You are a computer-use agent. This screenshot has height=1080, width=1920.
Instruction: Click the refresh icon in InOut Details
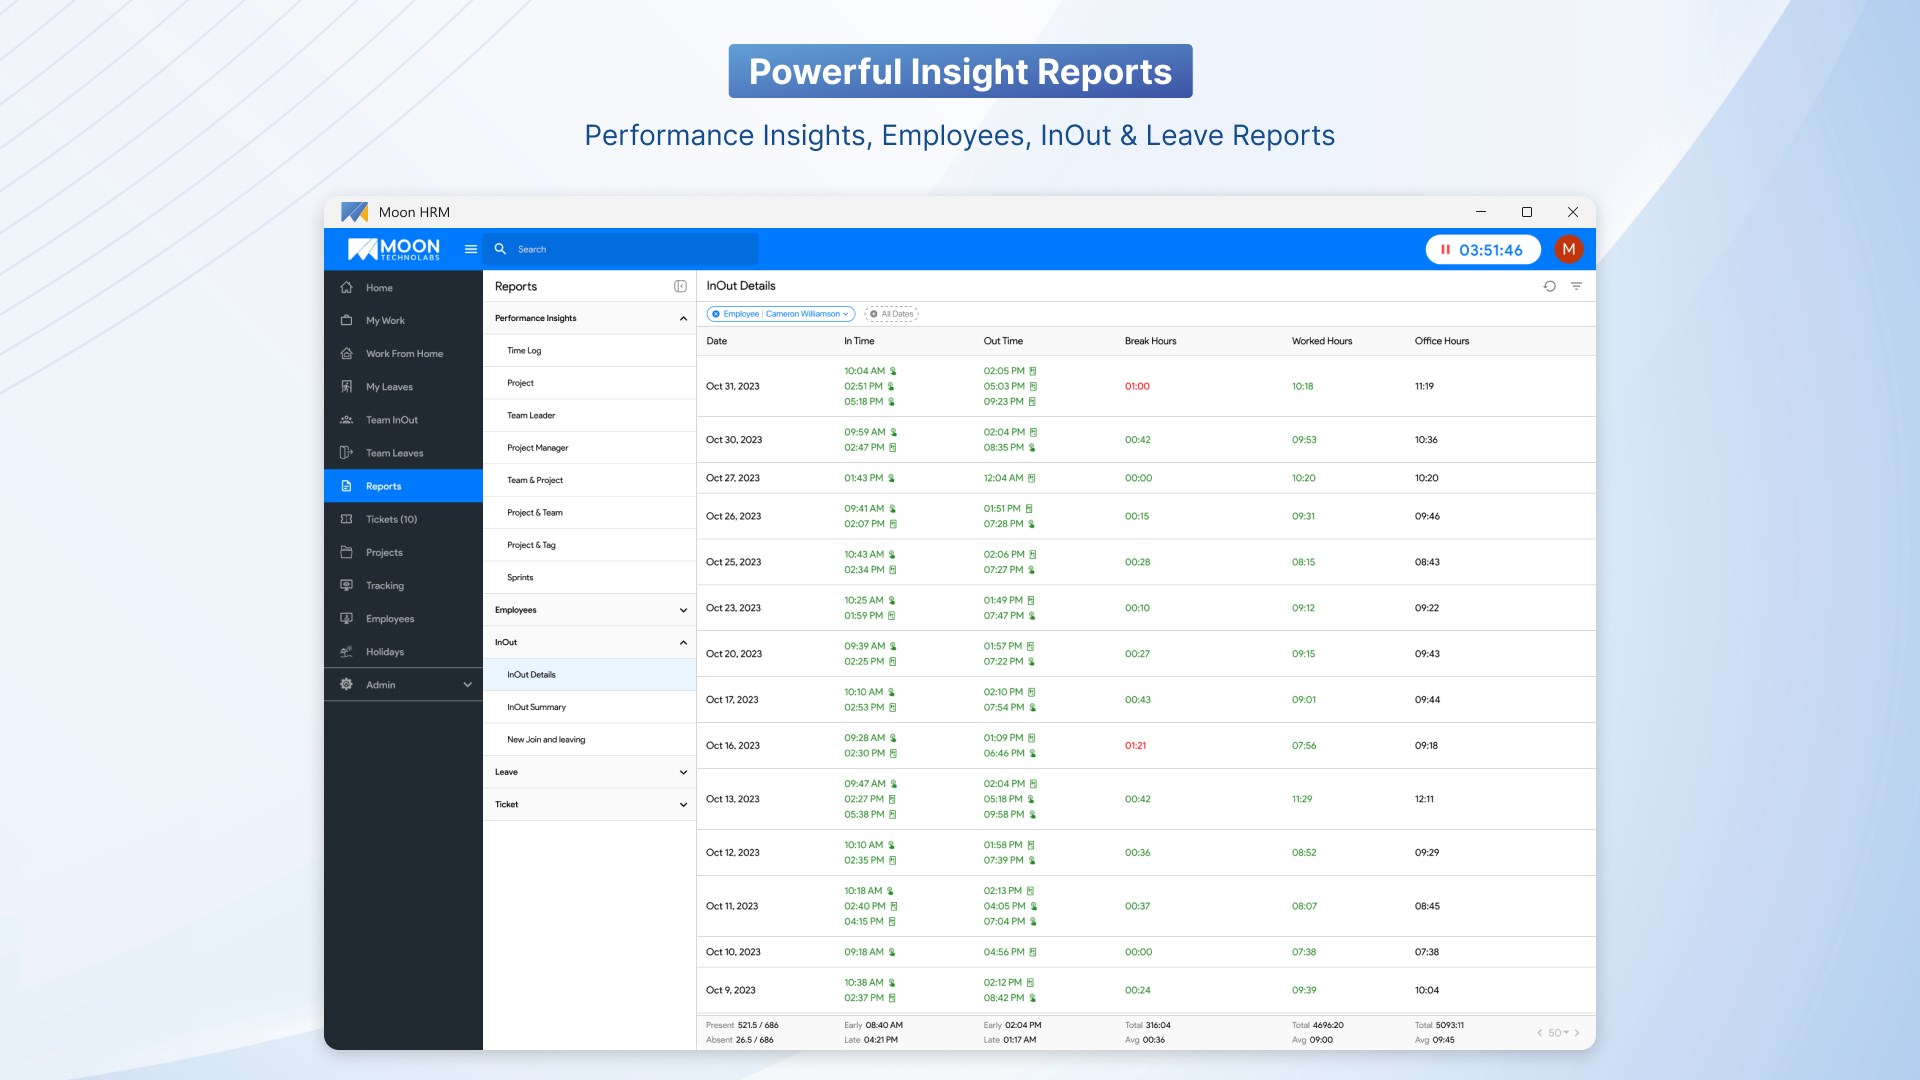pos(1549,286)
